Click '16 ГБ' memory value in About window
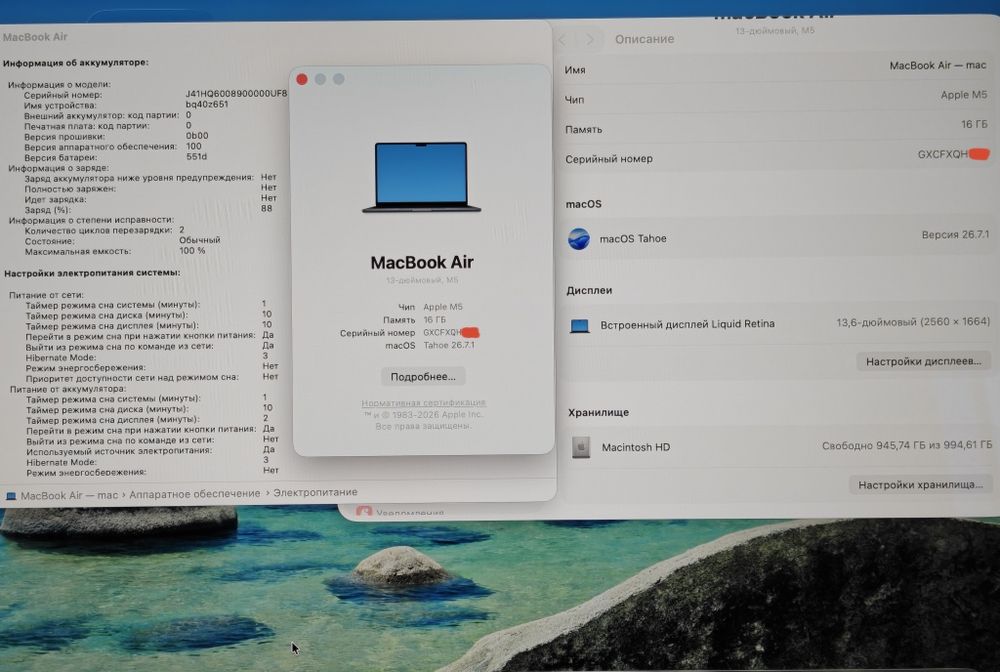Image resolution: width=1000 pixels, height=672 pixels. 434,319
